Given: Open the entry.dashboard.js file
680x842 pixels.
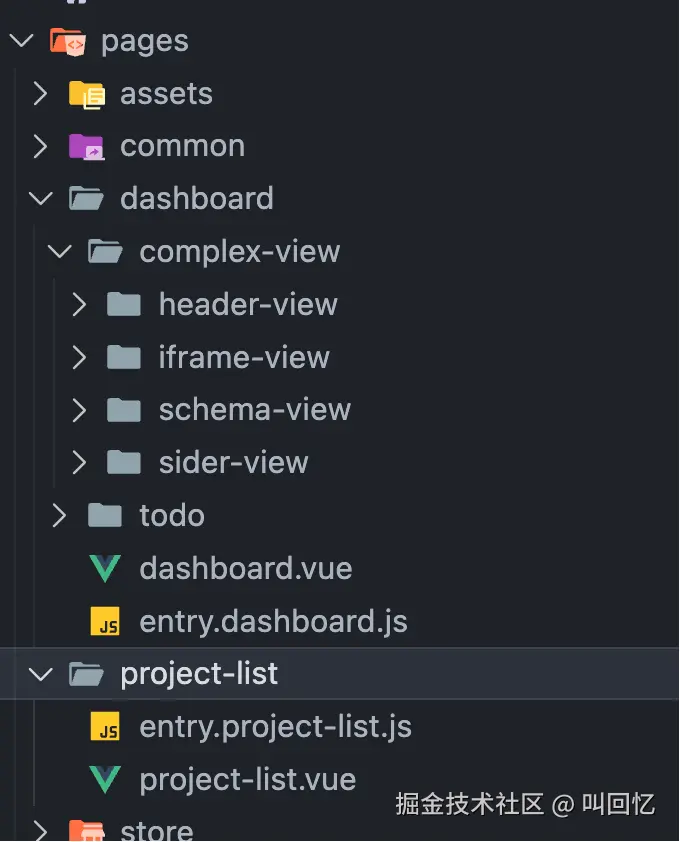Looking at the screenshot, I should [273, 622].
